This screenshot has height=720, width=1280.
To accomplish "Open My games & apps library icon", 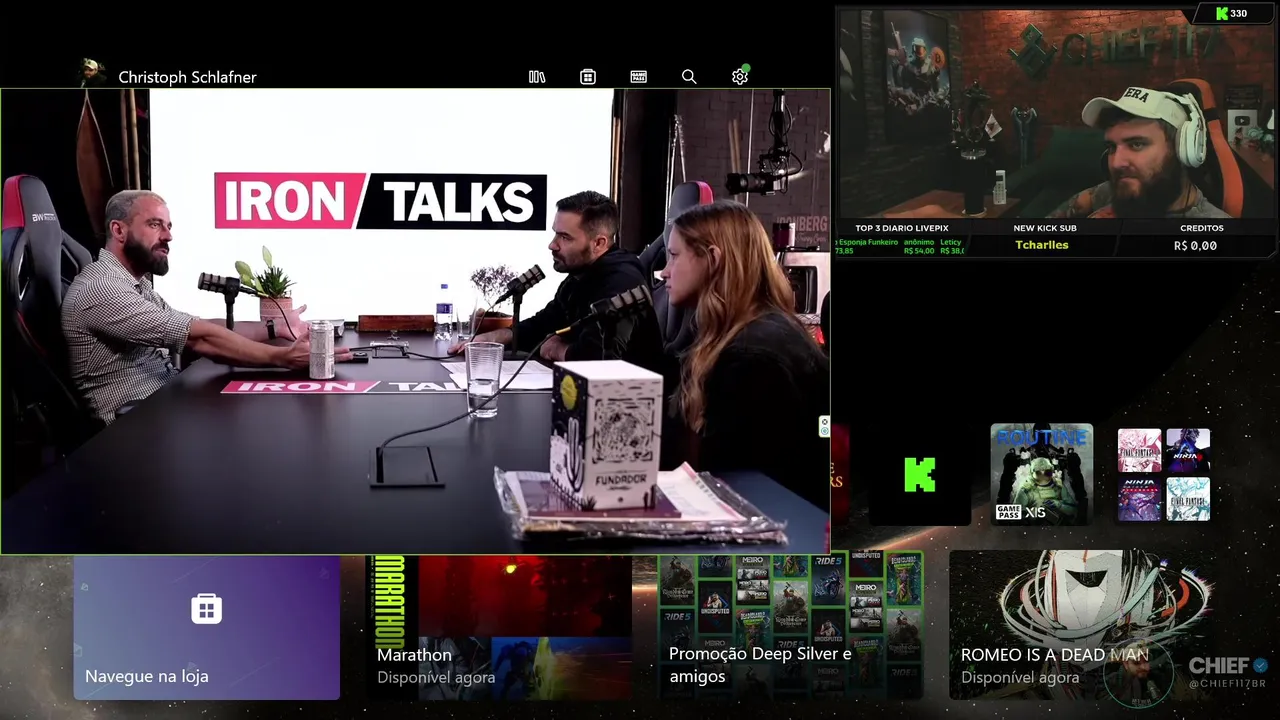I will click(537, 77).
